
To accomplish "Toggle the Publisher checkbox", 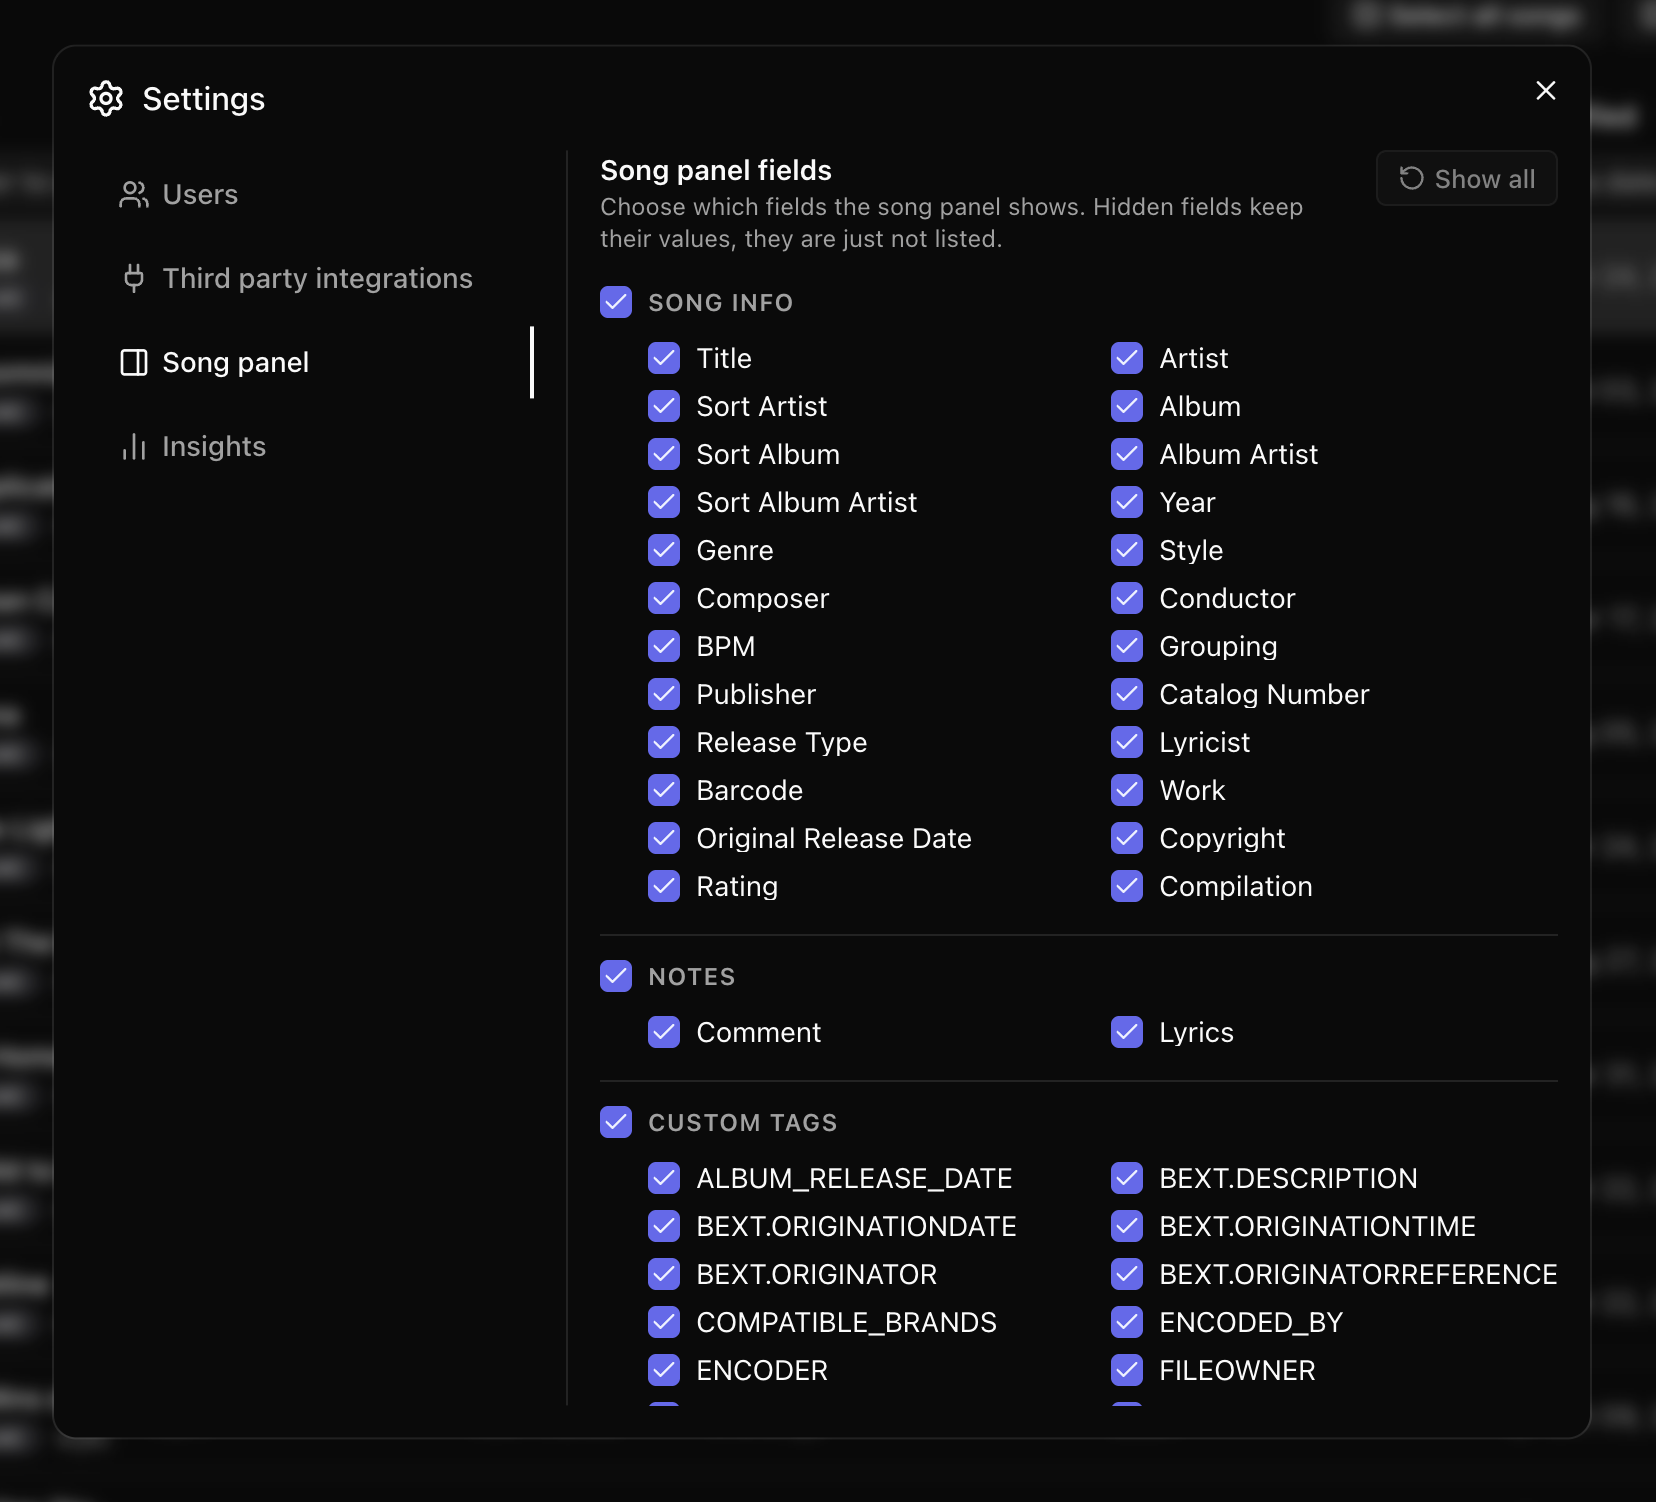I will click(664, 694).
